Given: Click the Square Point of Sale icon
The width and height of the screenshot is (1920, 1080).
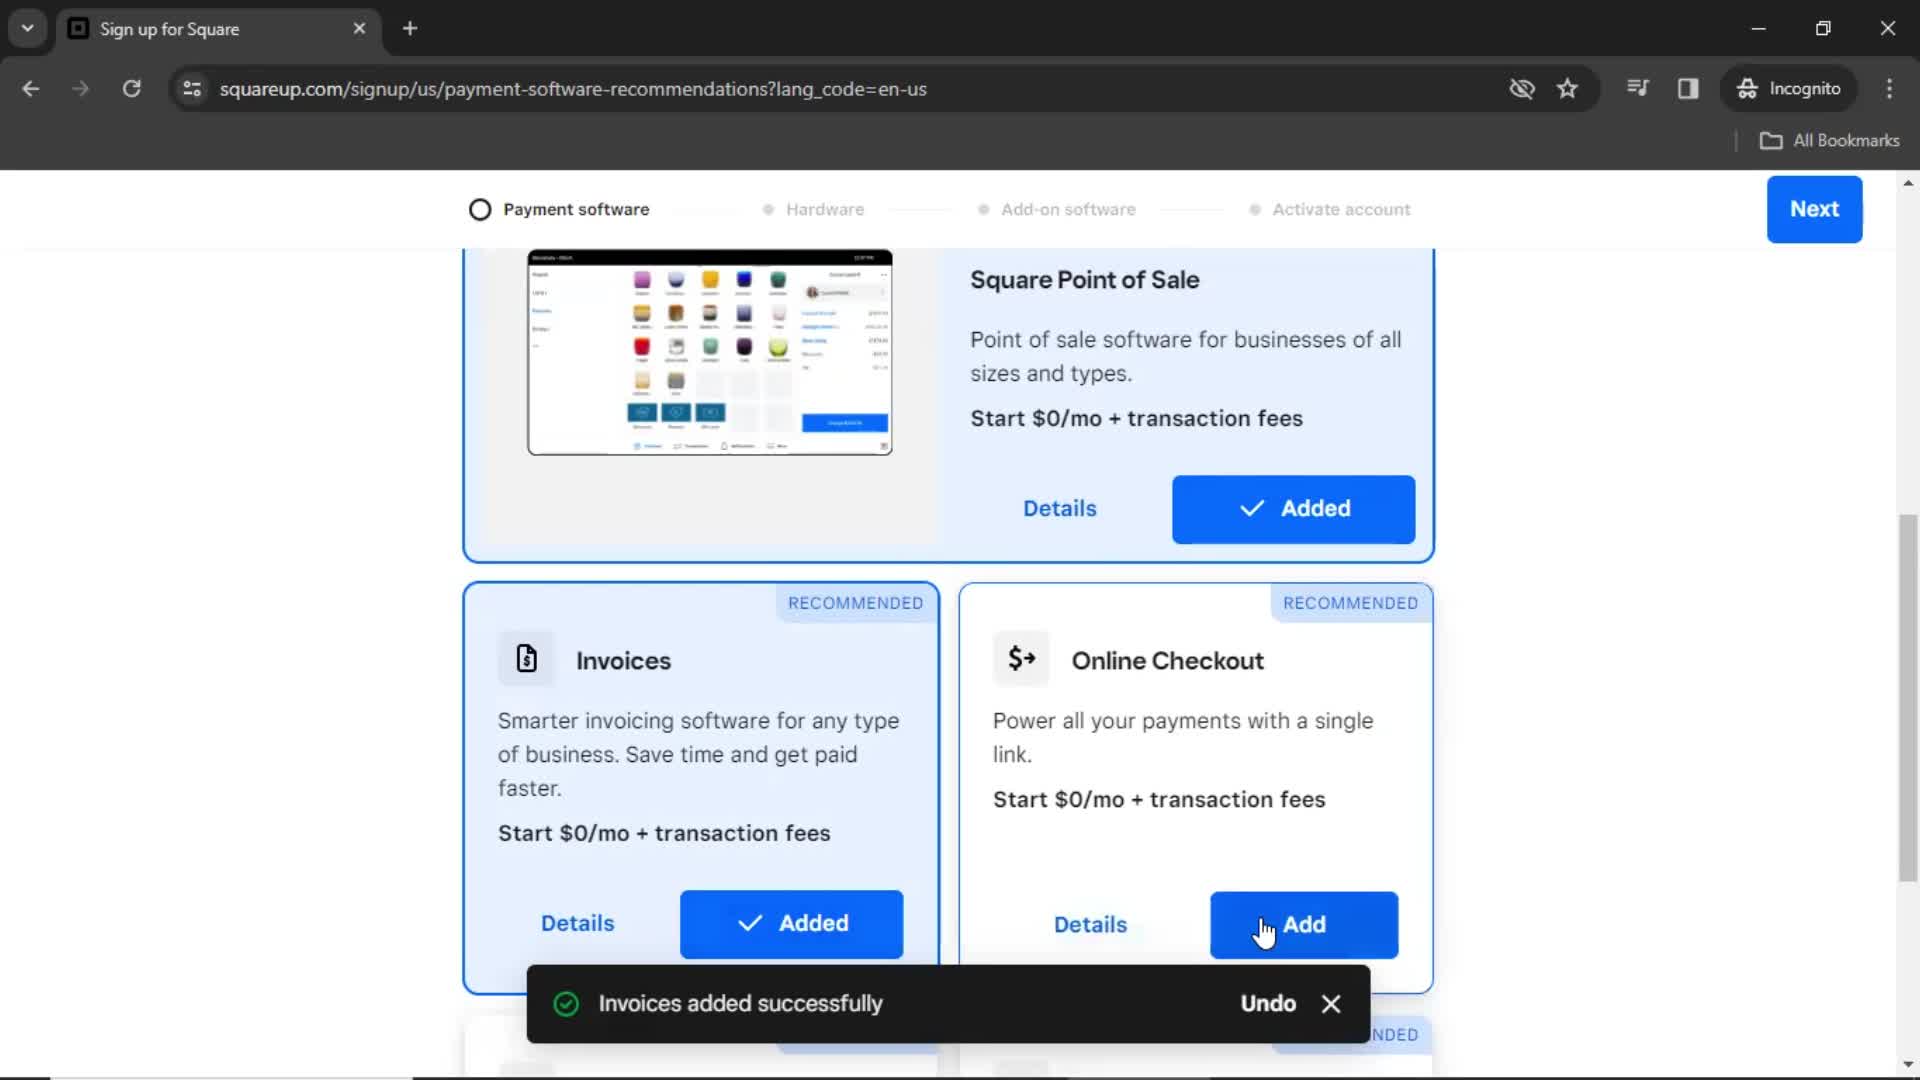Looking at the screenshot, I should point(709,349).
